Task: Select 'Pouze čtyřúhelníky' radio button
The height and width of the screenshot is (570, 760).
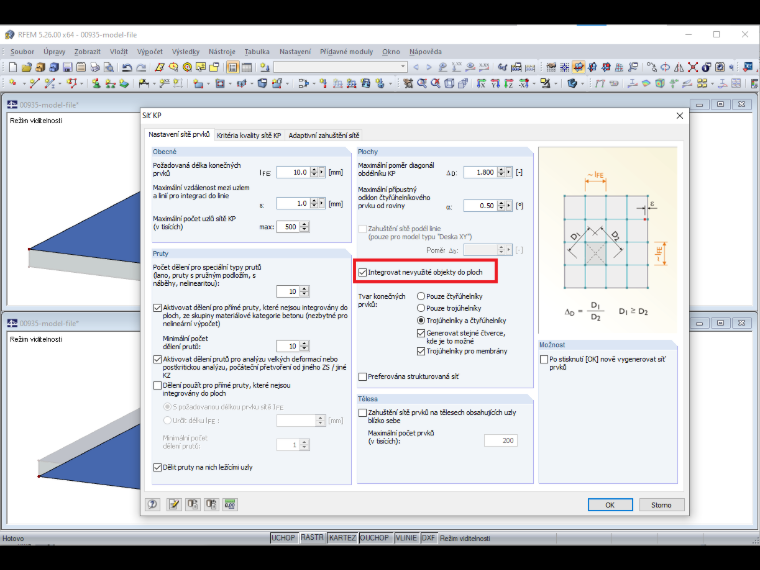Action: 421,296
